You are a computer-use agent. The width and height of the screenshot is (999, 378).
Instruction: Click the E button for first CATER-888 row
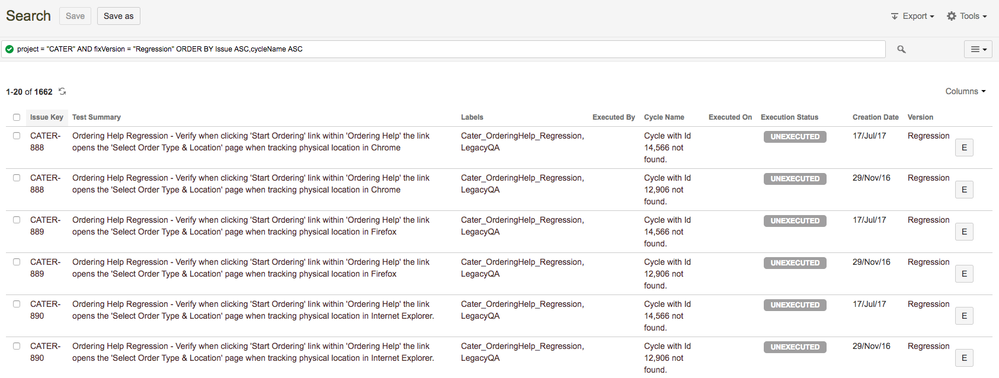click(963, 148)
